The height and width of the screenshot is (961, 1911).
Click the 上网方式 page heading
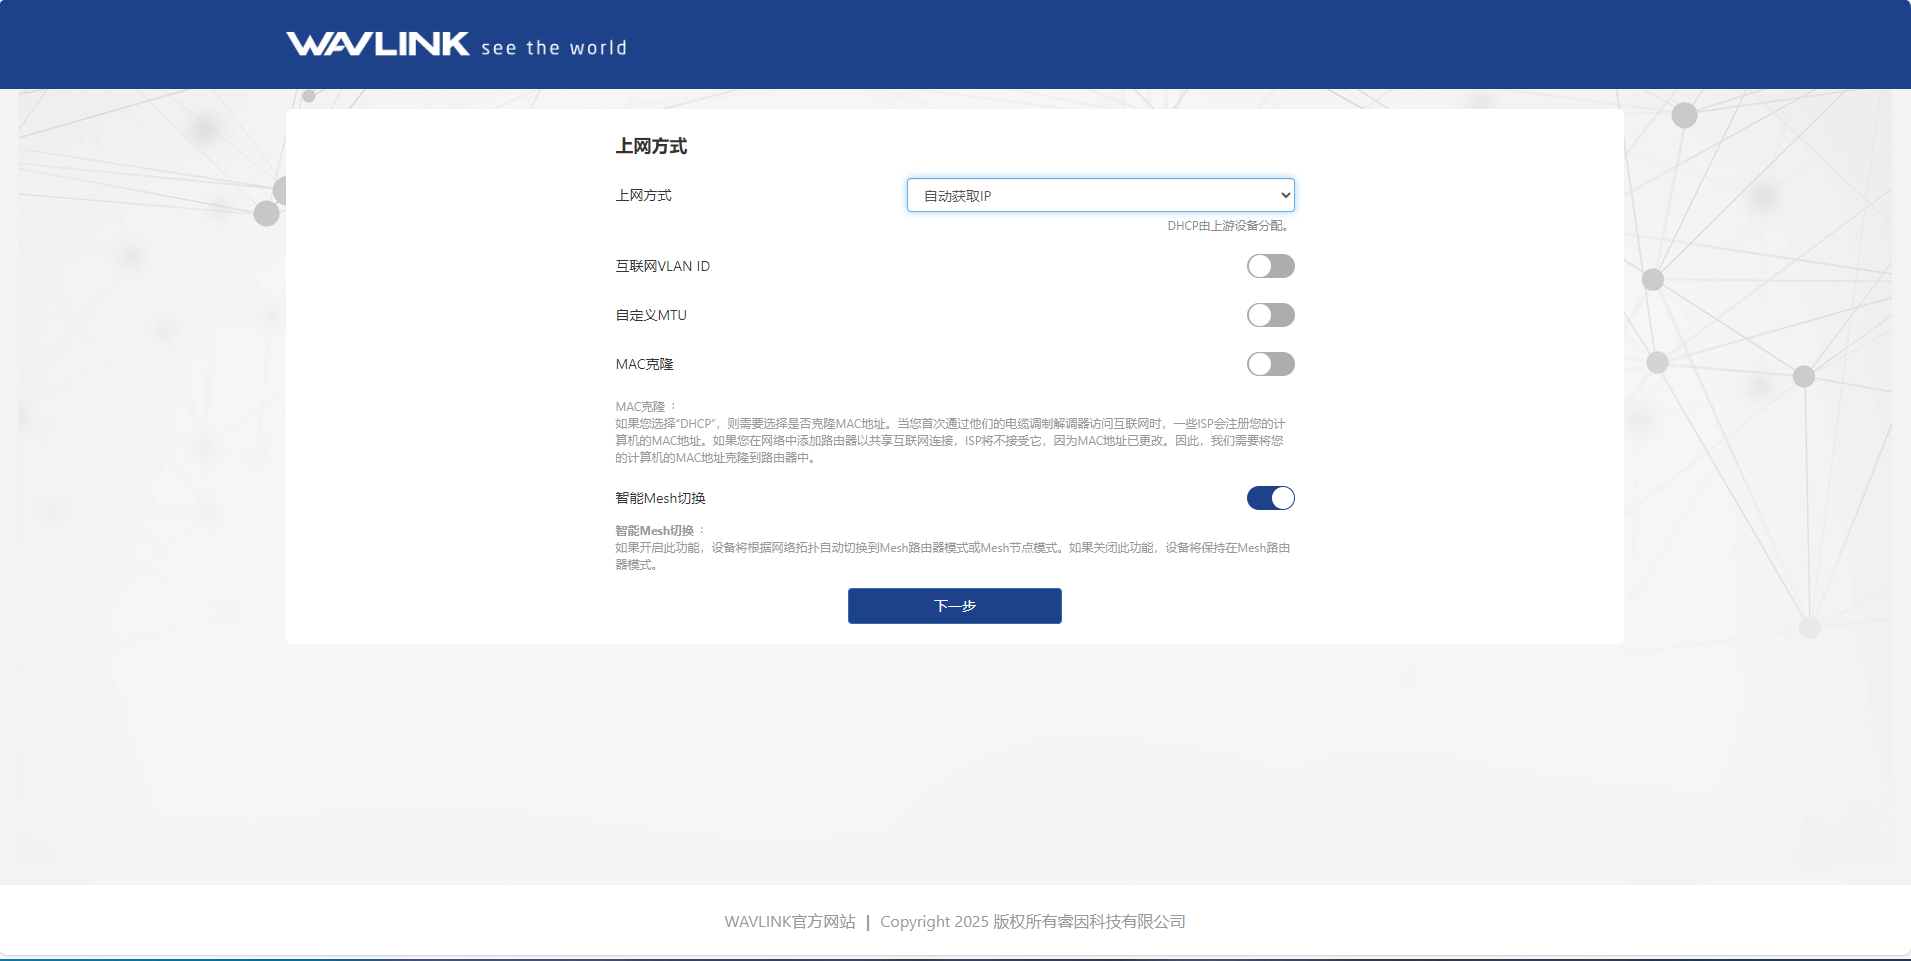point(652,145)
